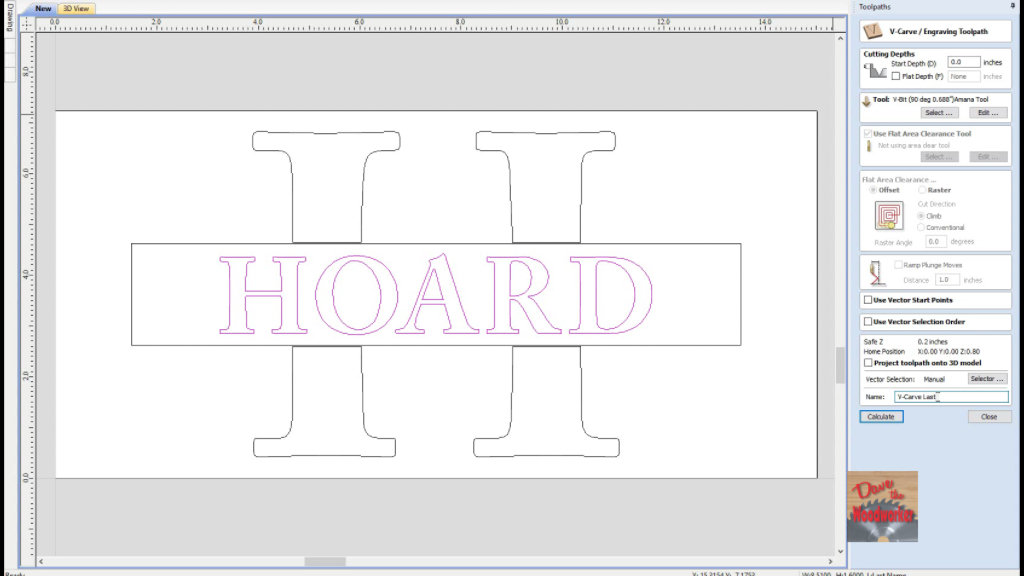Click the area clearance tool bit icon

869,146
